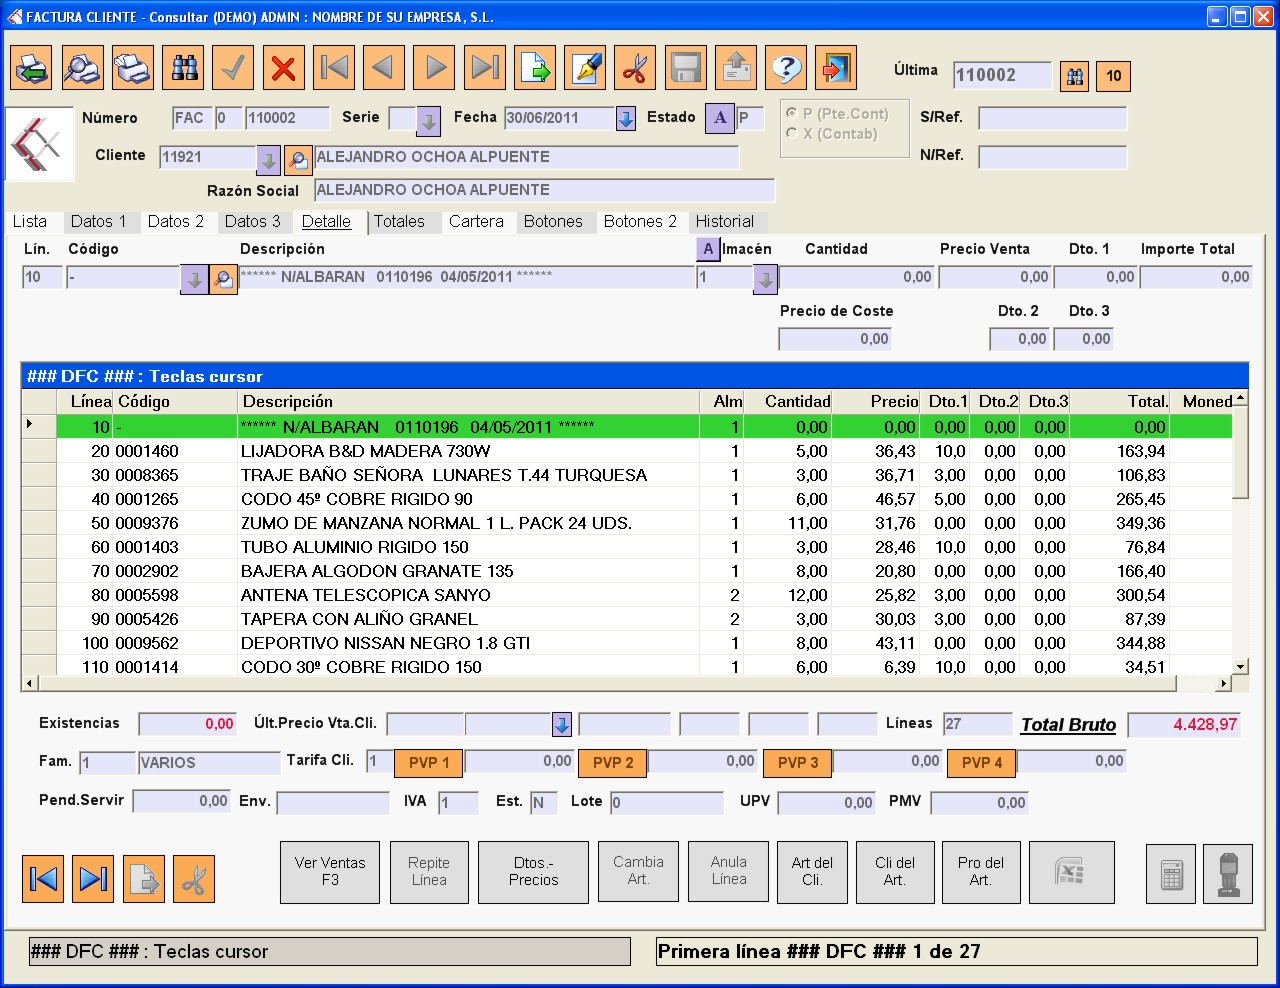The height and width of the screenshot is (988, 1280).
Task: Switch to the Lista tab
Action: 30,222
